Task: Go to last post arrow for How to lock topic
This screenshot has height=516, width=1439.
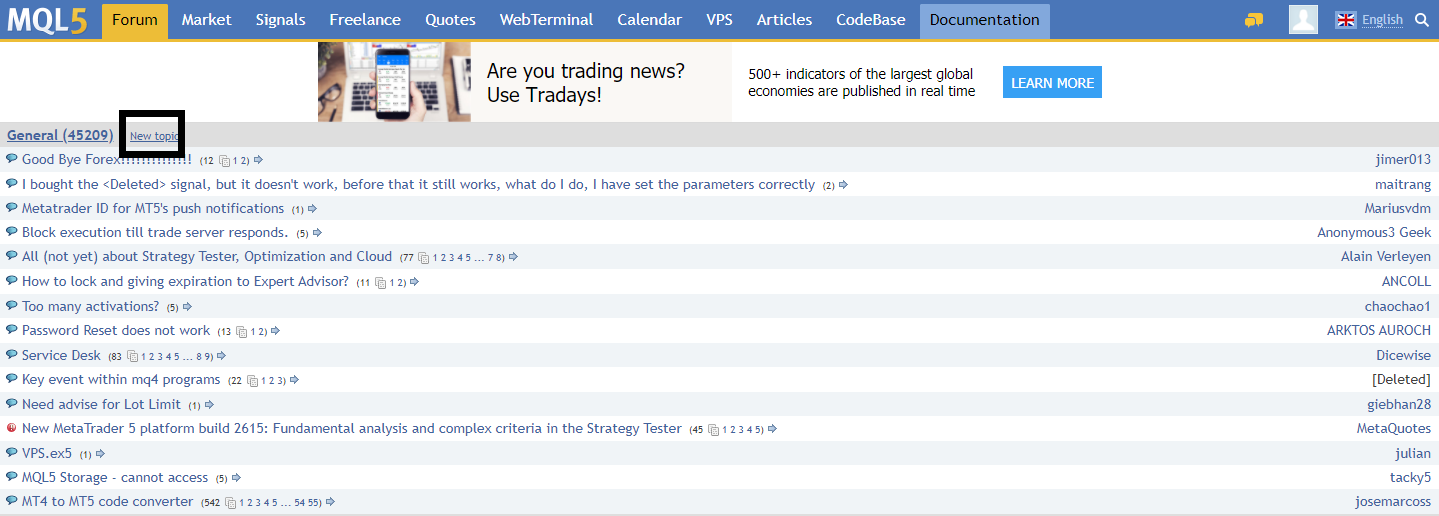Action: click(x=414, y=282)
